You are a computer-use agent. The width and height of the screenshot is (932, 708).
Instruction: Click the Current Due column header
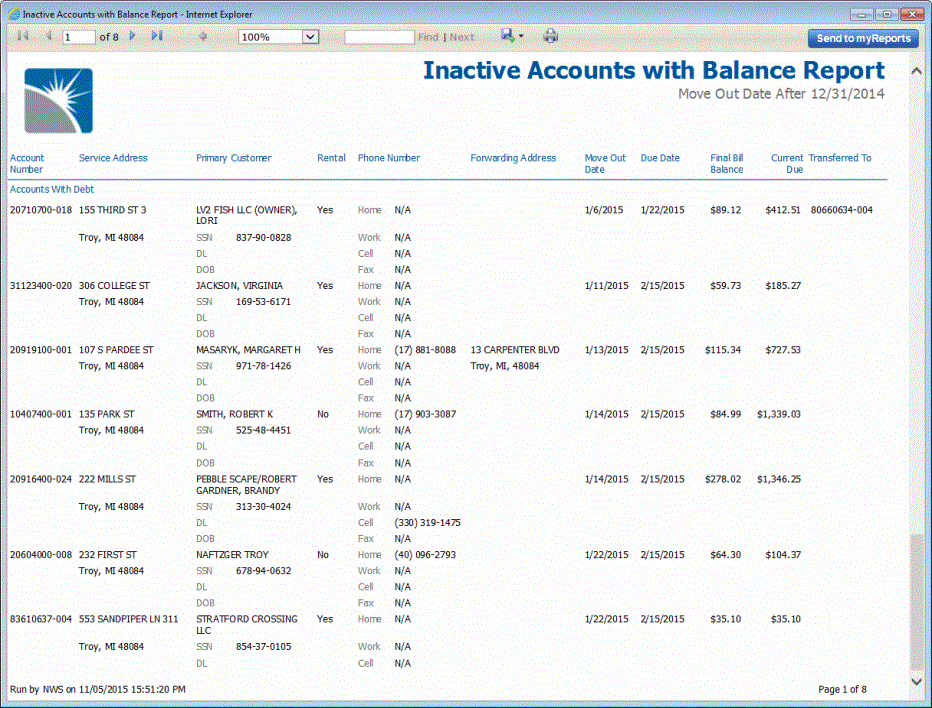(787, 163)
